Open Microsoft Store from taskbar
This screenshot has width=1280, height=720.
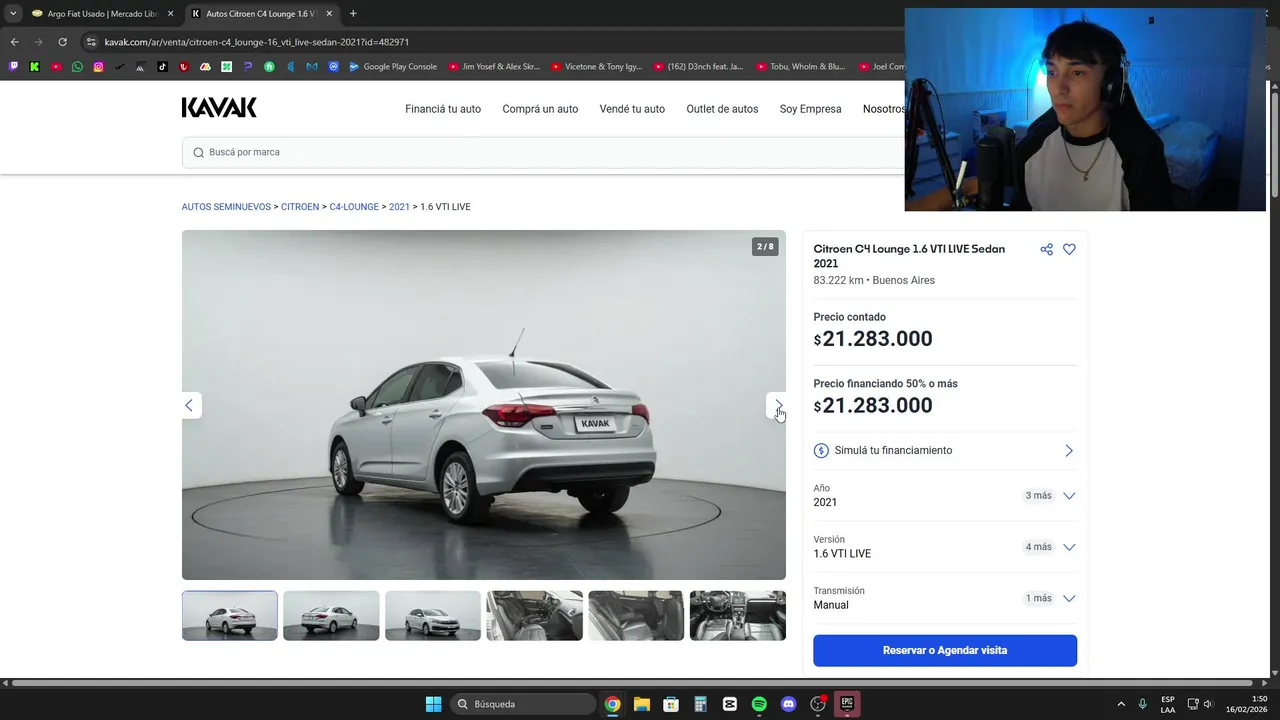[671, 704]
